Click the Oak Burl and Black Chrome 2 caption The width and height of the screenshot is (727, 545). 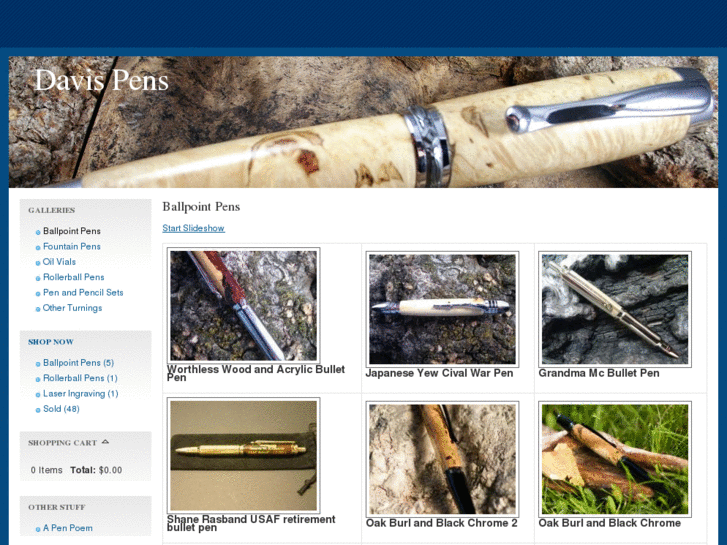441,523
